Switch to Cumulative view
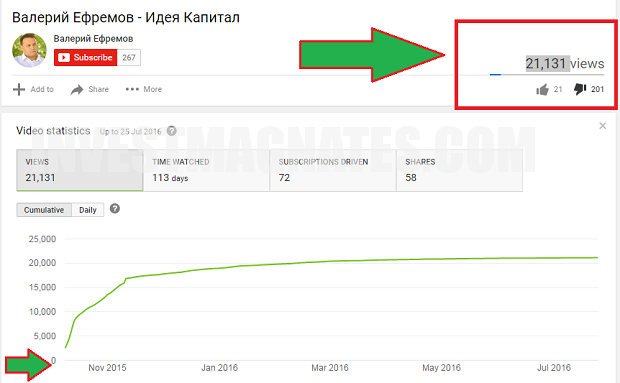Screen dimensions: 620x383 (x=44, y=210)
